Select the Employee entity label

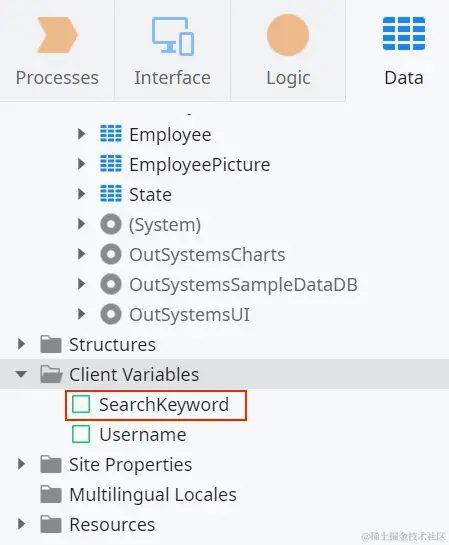[x=170, y=135]
